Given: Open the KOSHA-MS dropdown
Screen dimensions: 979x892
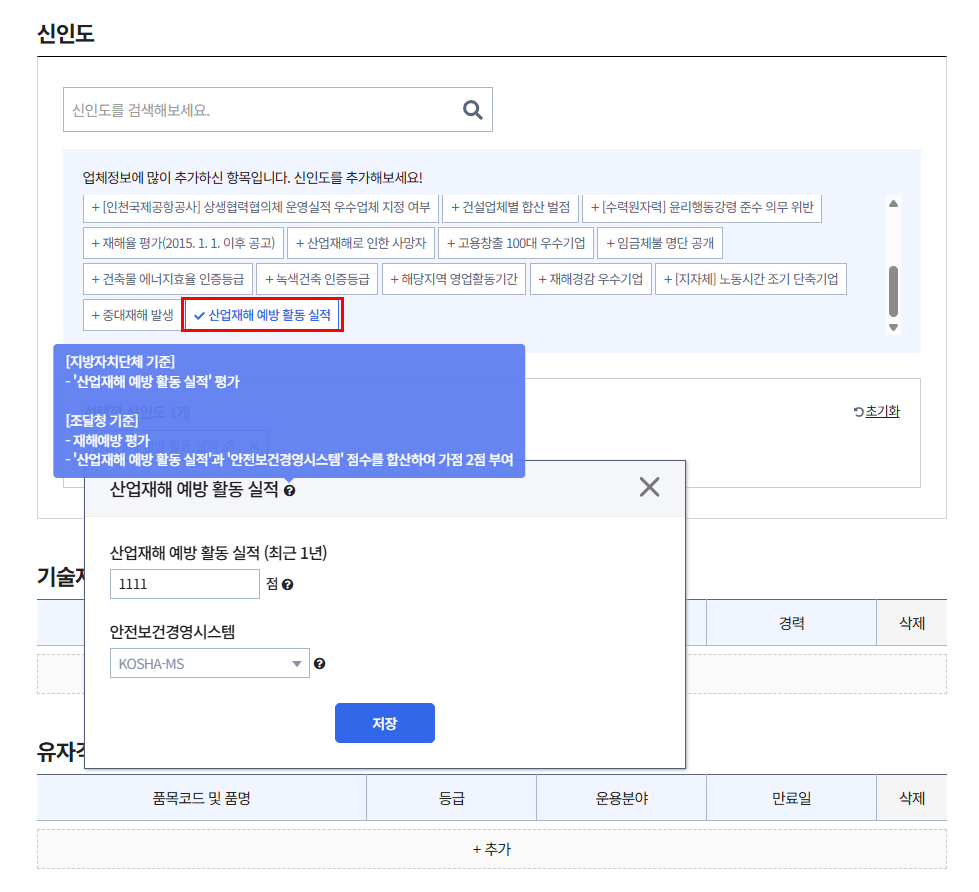Looking at the screenshot, I should [x=210, y=663].
